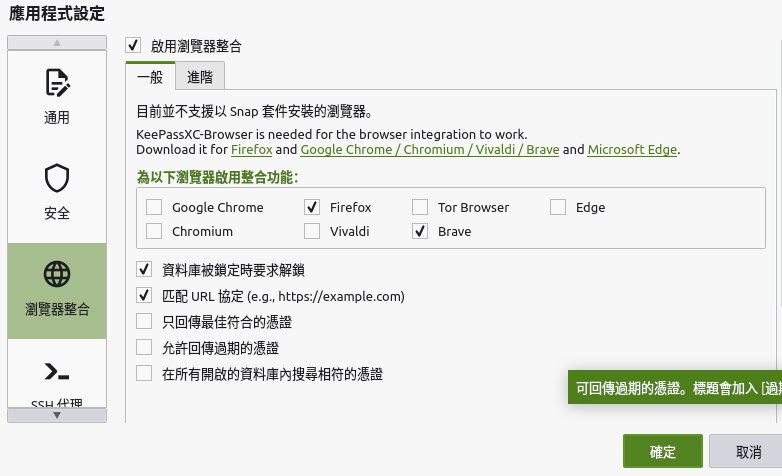Select the 一般 tab
The image size is (782, 476).
[x=150, y=77]
